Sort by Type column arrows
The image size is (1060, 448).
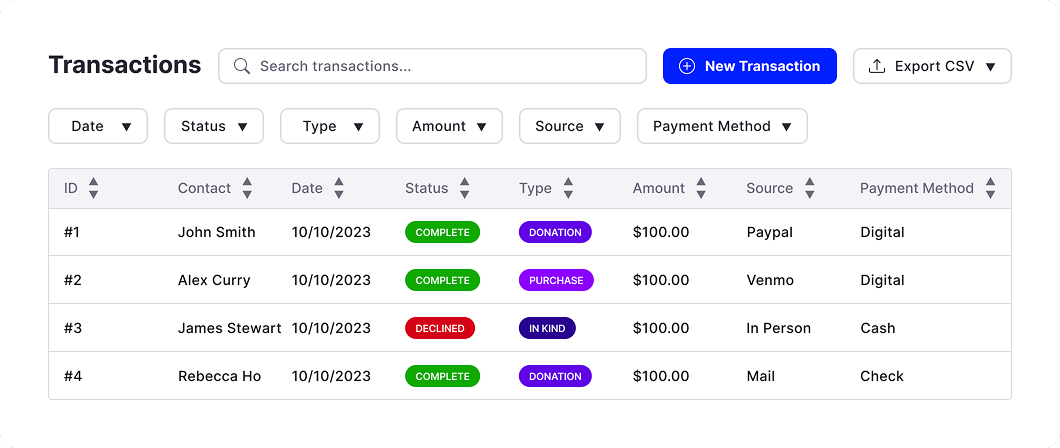[568, 188]
